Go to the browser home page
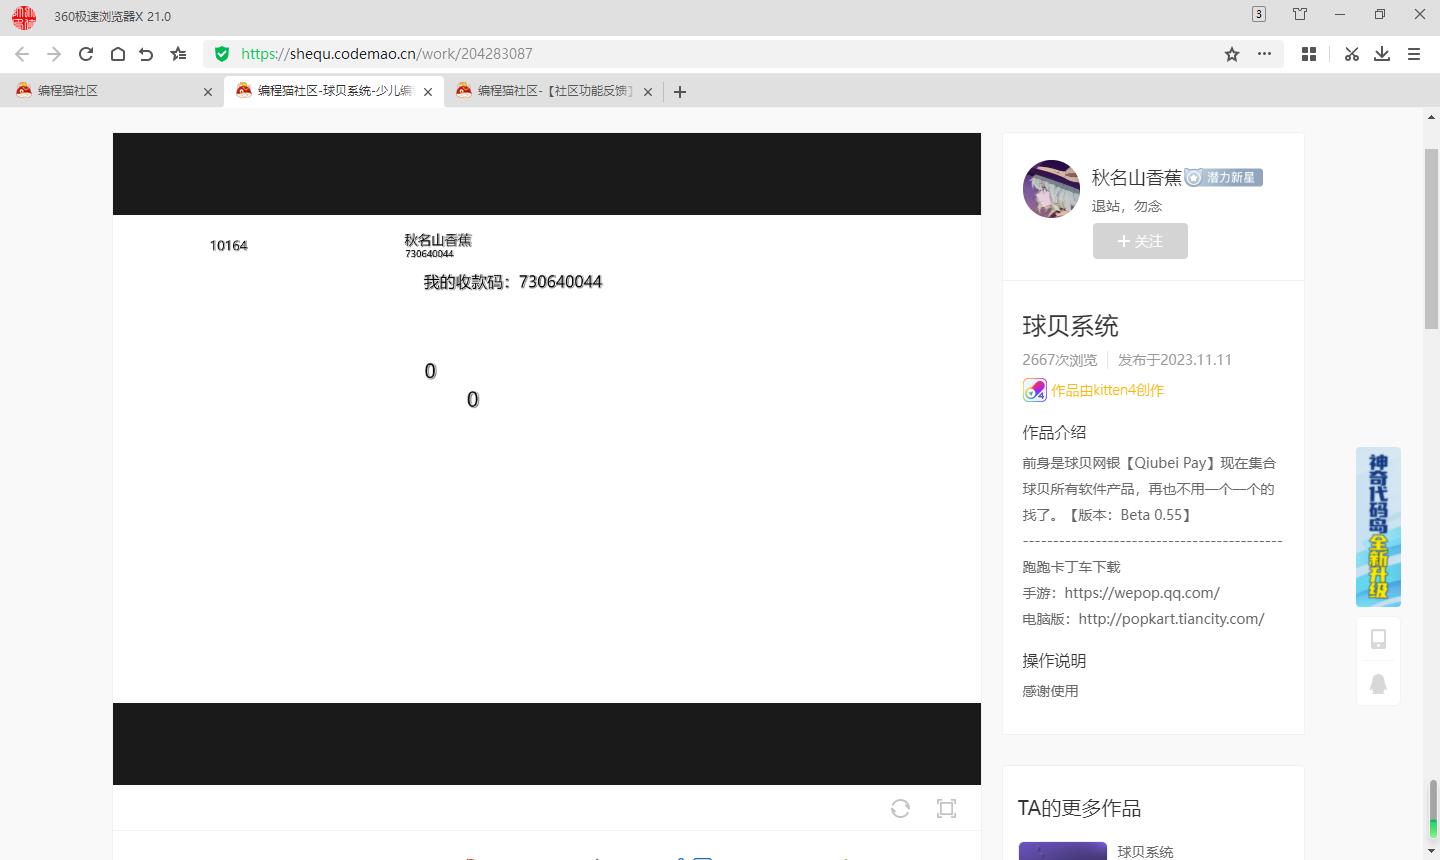 (117, 54)
